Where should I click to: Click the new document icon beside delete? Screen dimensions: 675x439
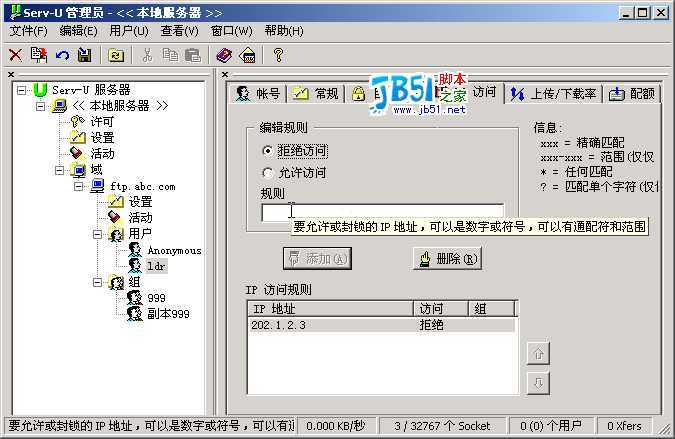(39, 55)
